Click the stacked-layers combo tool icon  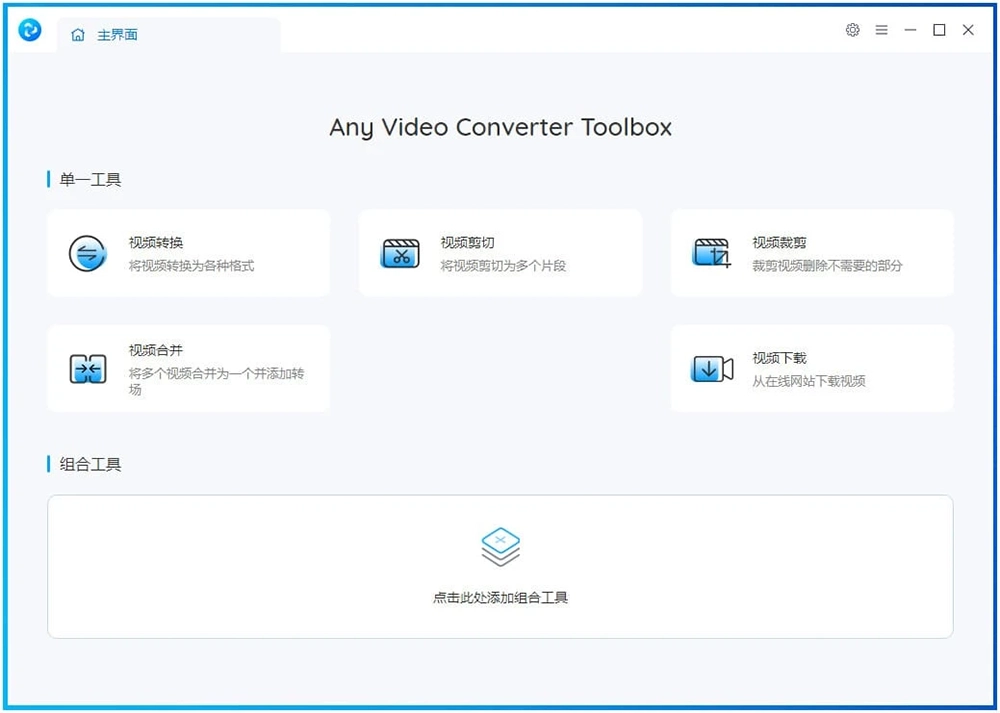(x=500, y=545)
